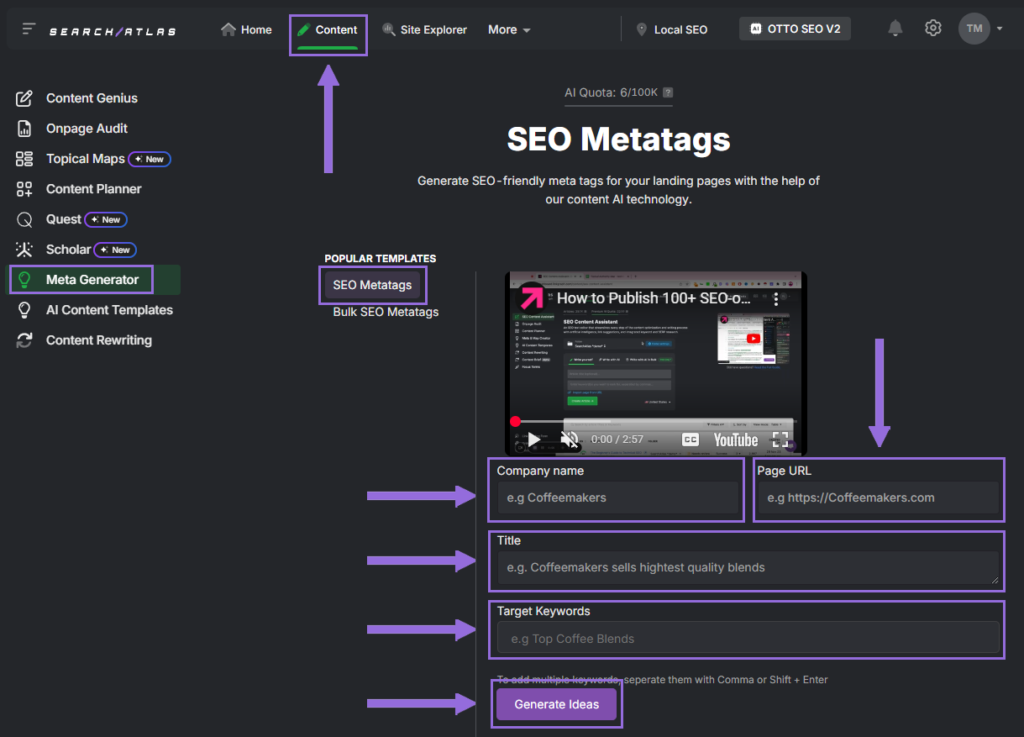
Task: Click the Generate Ideas button
Action: [556, 704]
